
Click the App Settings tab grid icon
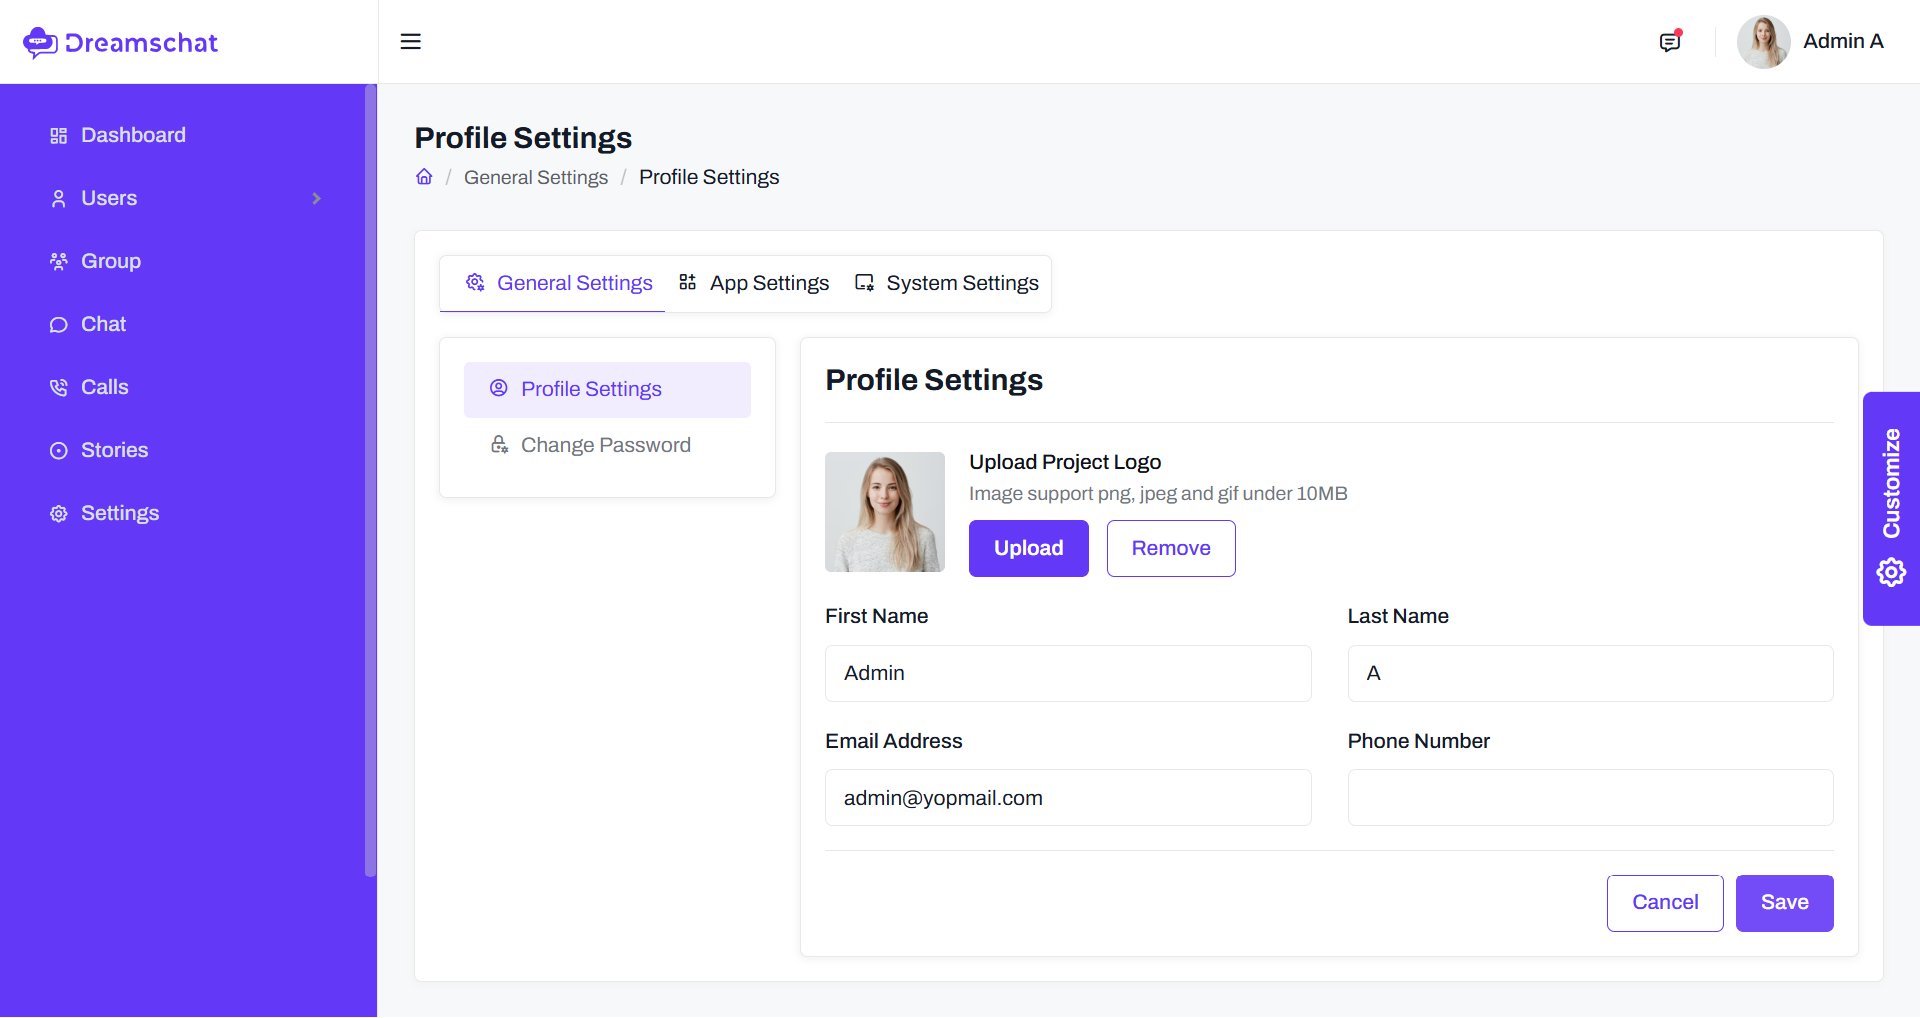tap(687, 282)
